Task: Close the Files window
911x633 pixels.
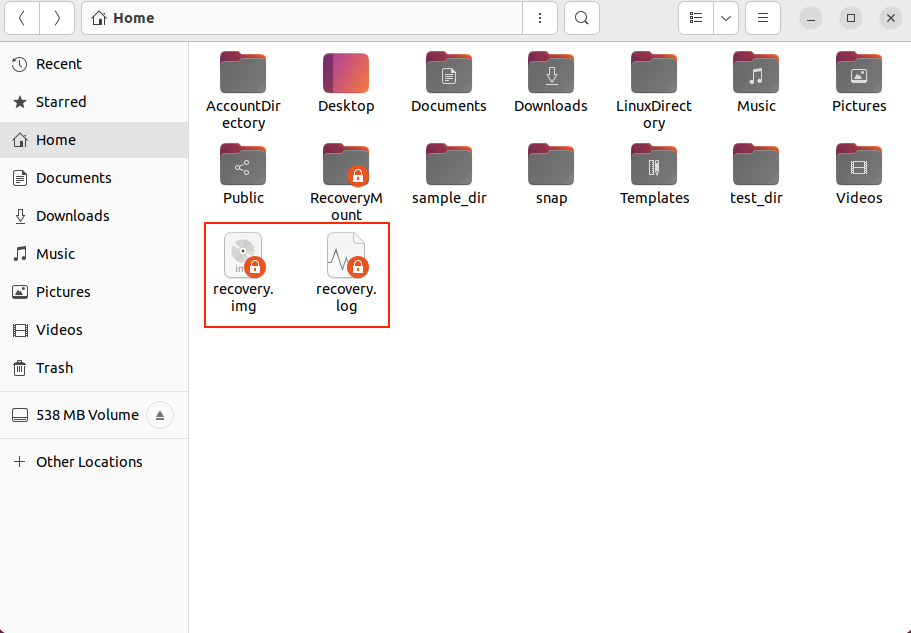Action: pyautogui.click(x=891, y=19)
